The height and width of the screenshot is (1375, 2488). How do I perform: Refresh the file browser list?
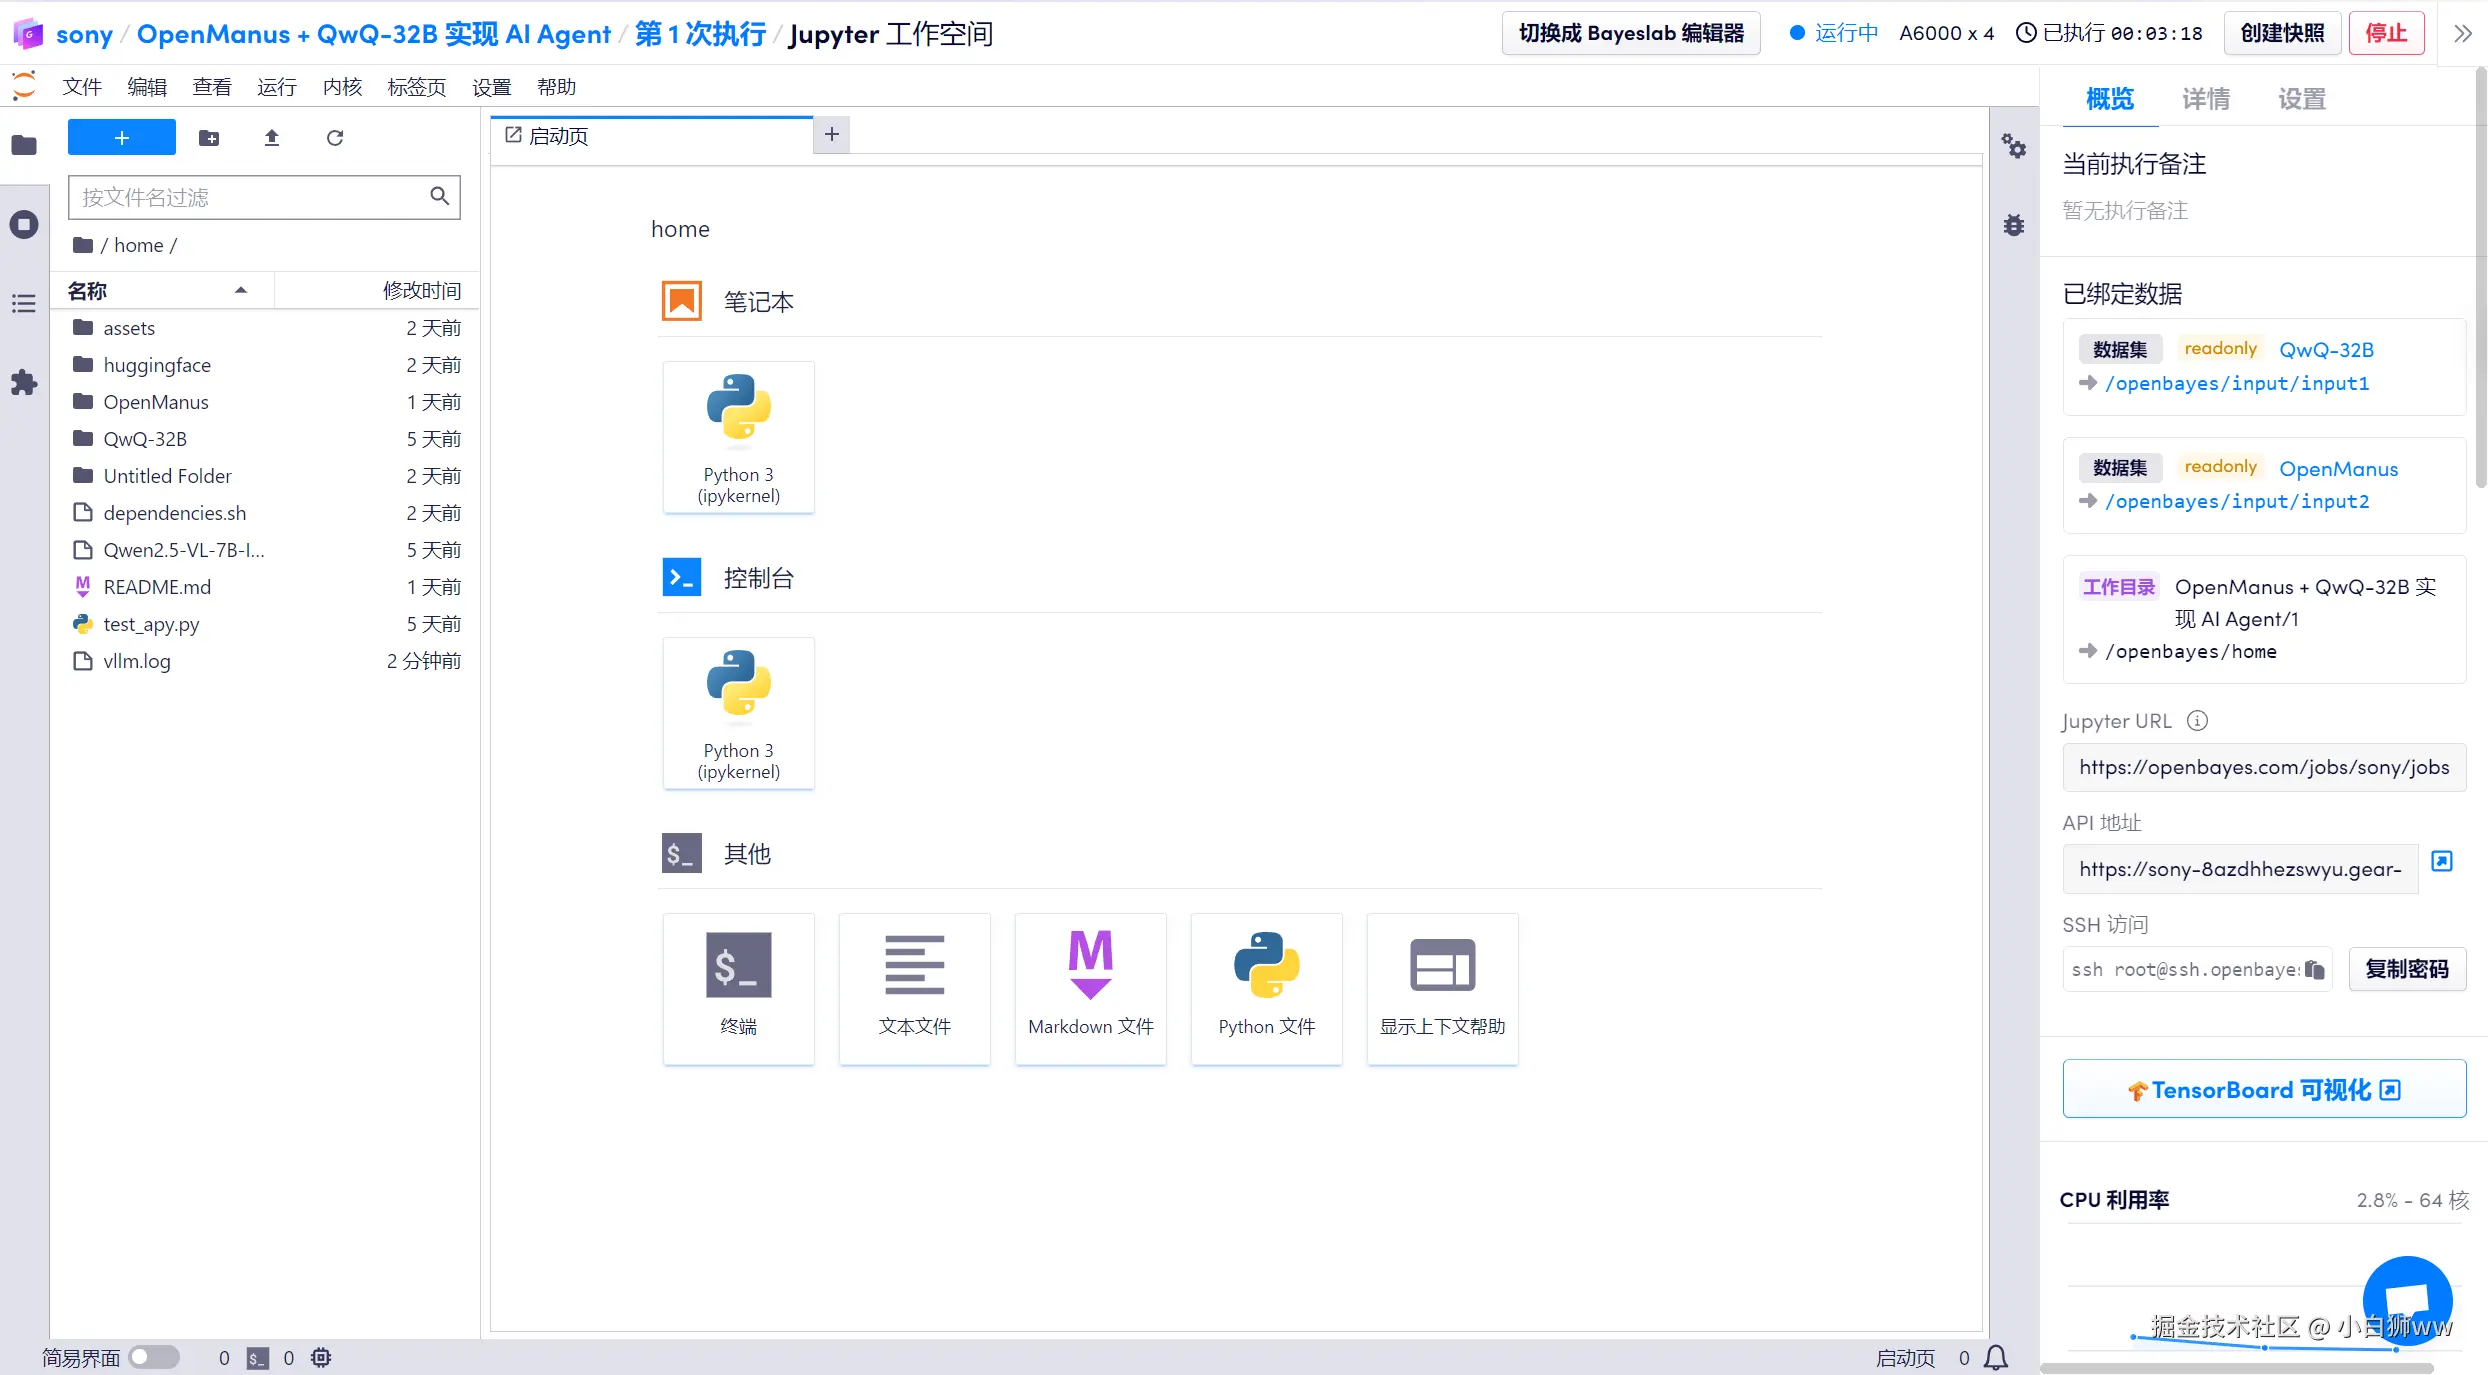(335, 138)
